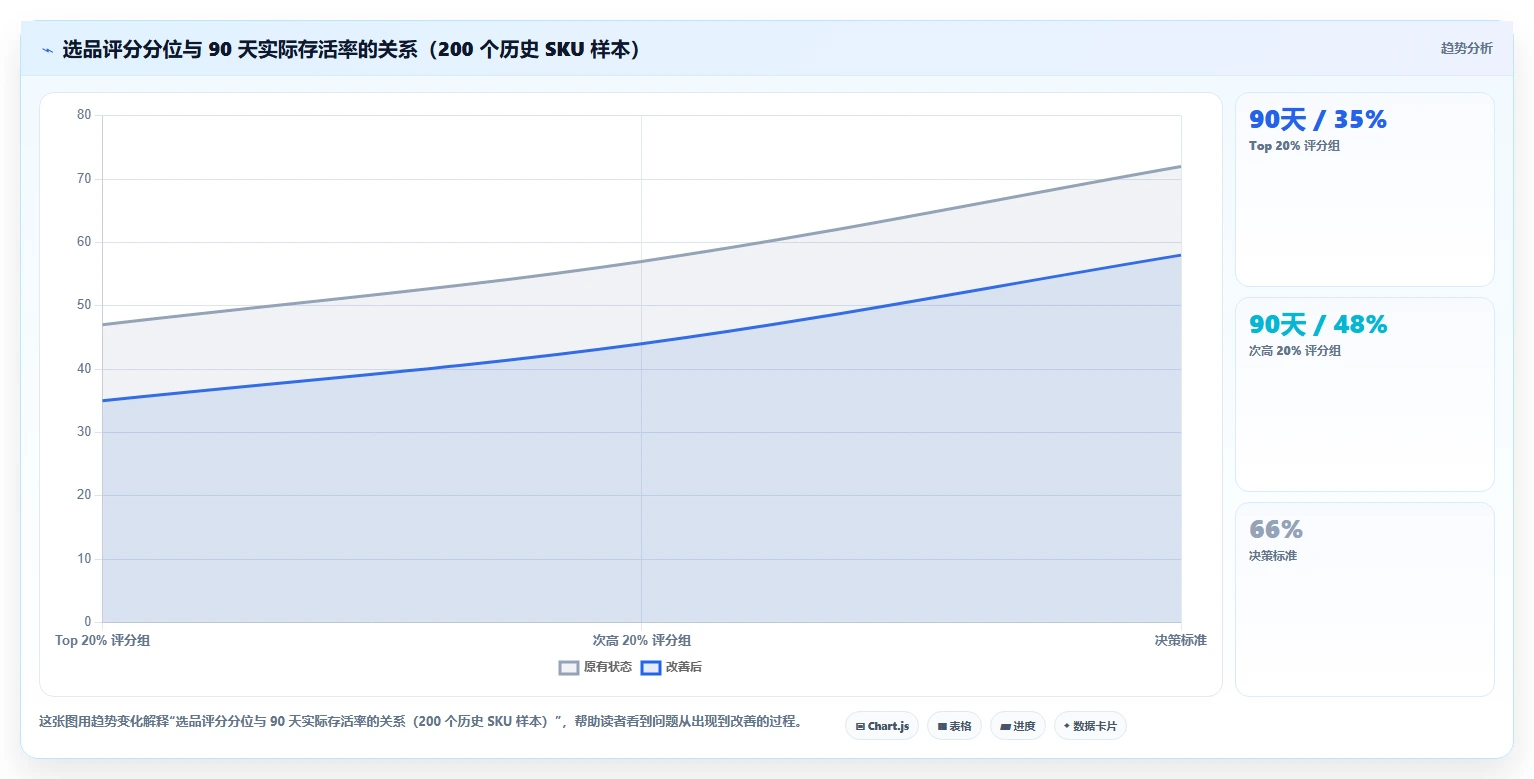Click the 决策标准 x-axis label
The width and height of the screenshot is (1534, 779).
[1180, 641]
